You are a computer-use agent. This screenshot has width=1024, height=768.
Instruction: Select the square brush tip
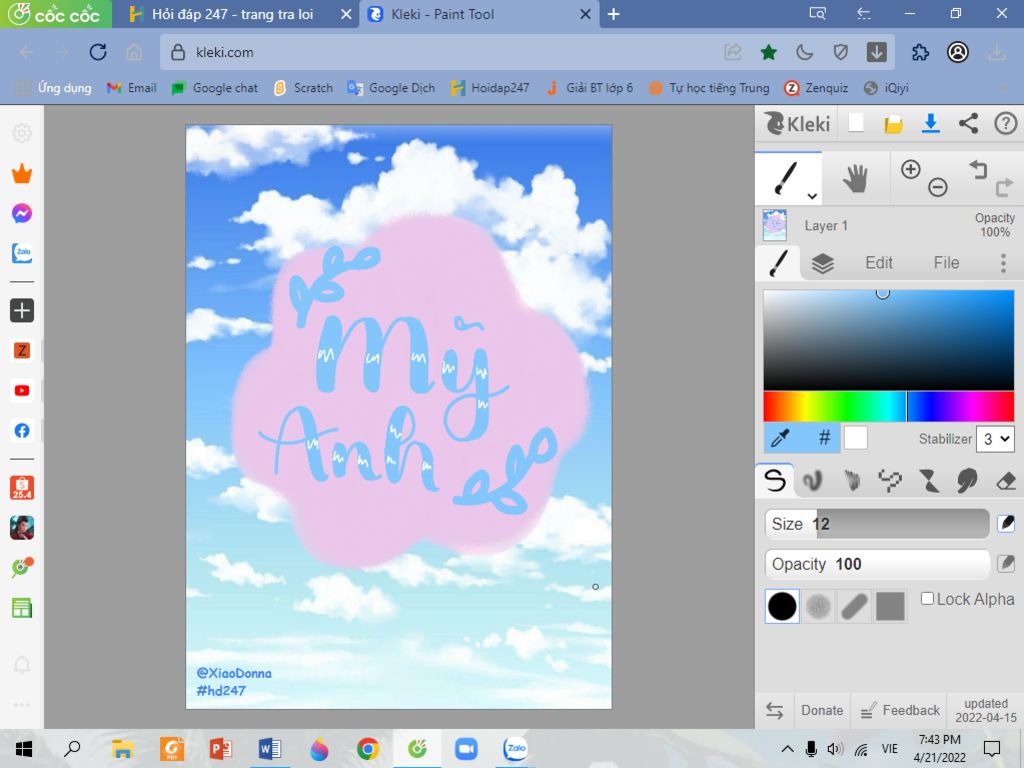pyautogui.click(x=890, y=606)
